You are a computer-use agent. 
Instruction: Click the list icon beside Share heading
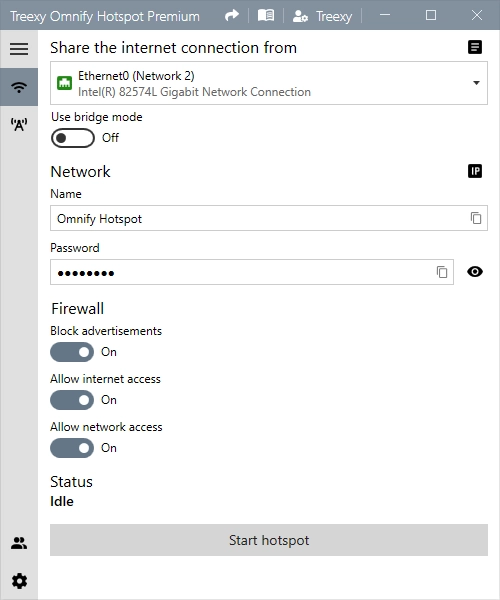click(475, 47)
